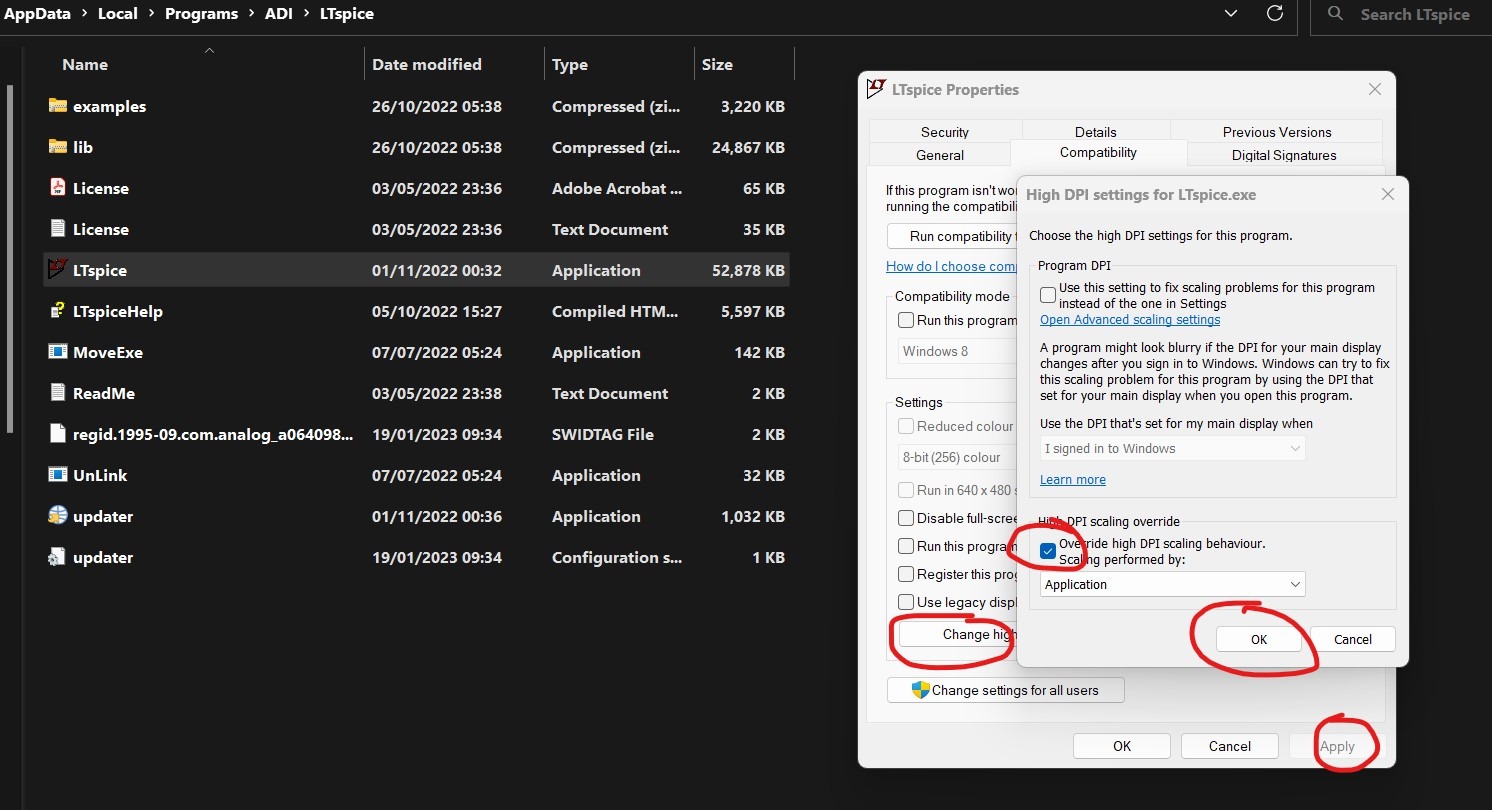Click the Learn more link
1492x810 pixels.
pyautogui.click(x=1073, y=480)
